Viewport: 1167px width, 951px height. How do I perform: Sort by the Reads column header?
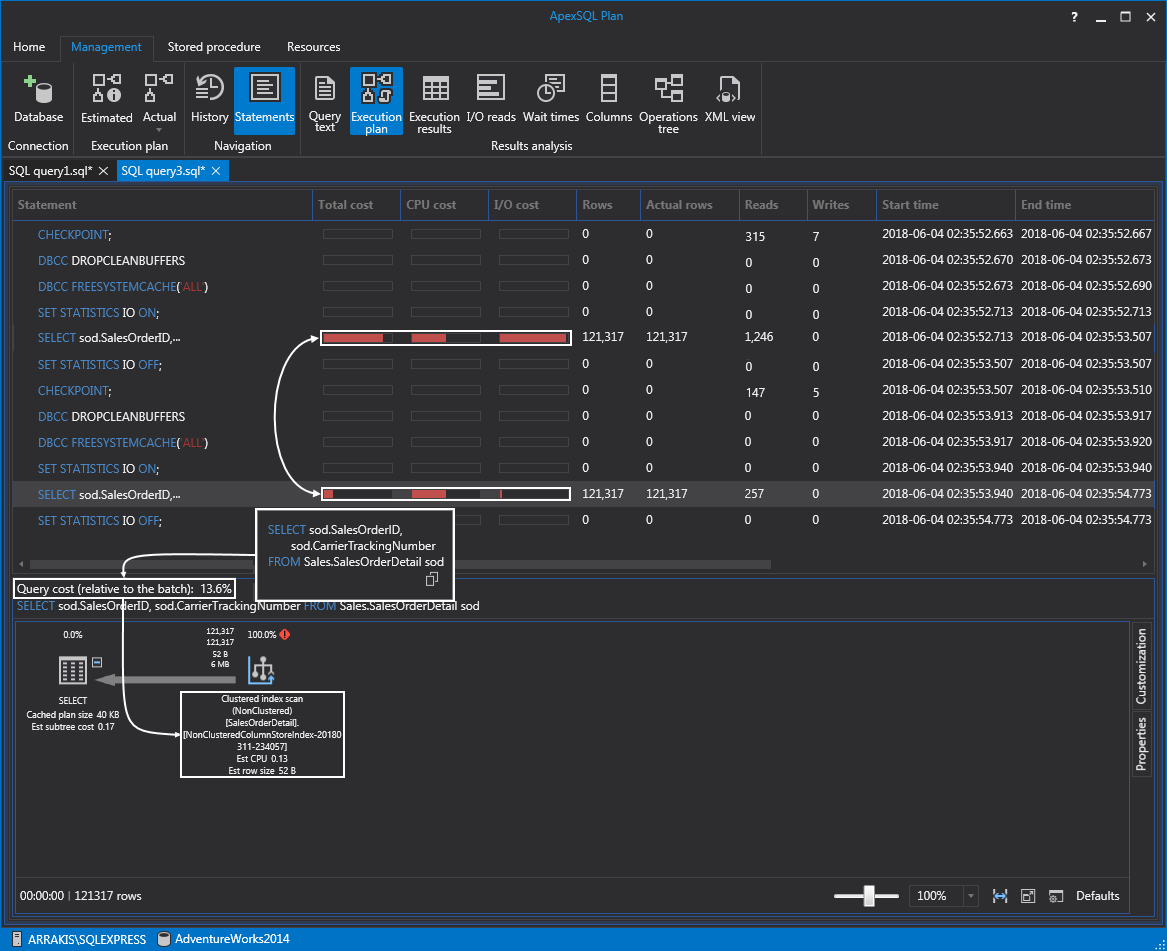pos(773,205)
